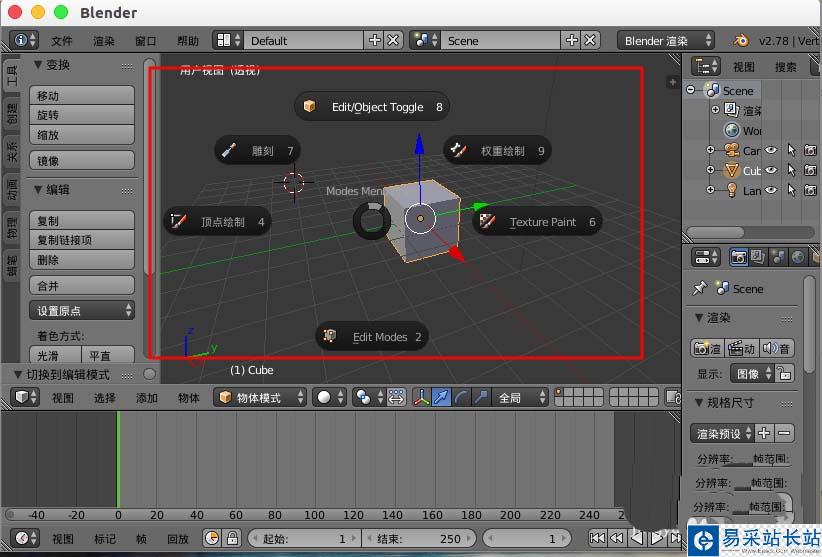
Task: Set shading to 平直
Action: [x=108, y=355]
